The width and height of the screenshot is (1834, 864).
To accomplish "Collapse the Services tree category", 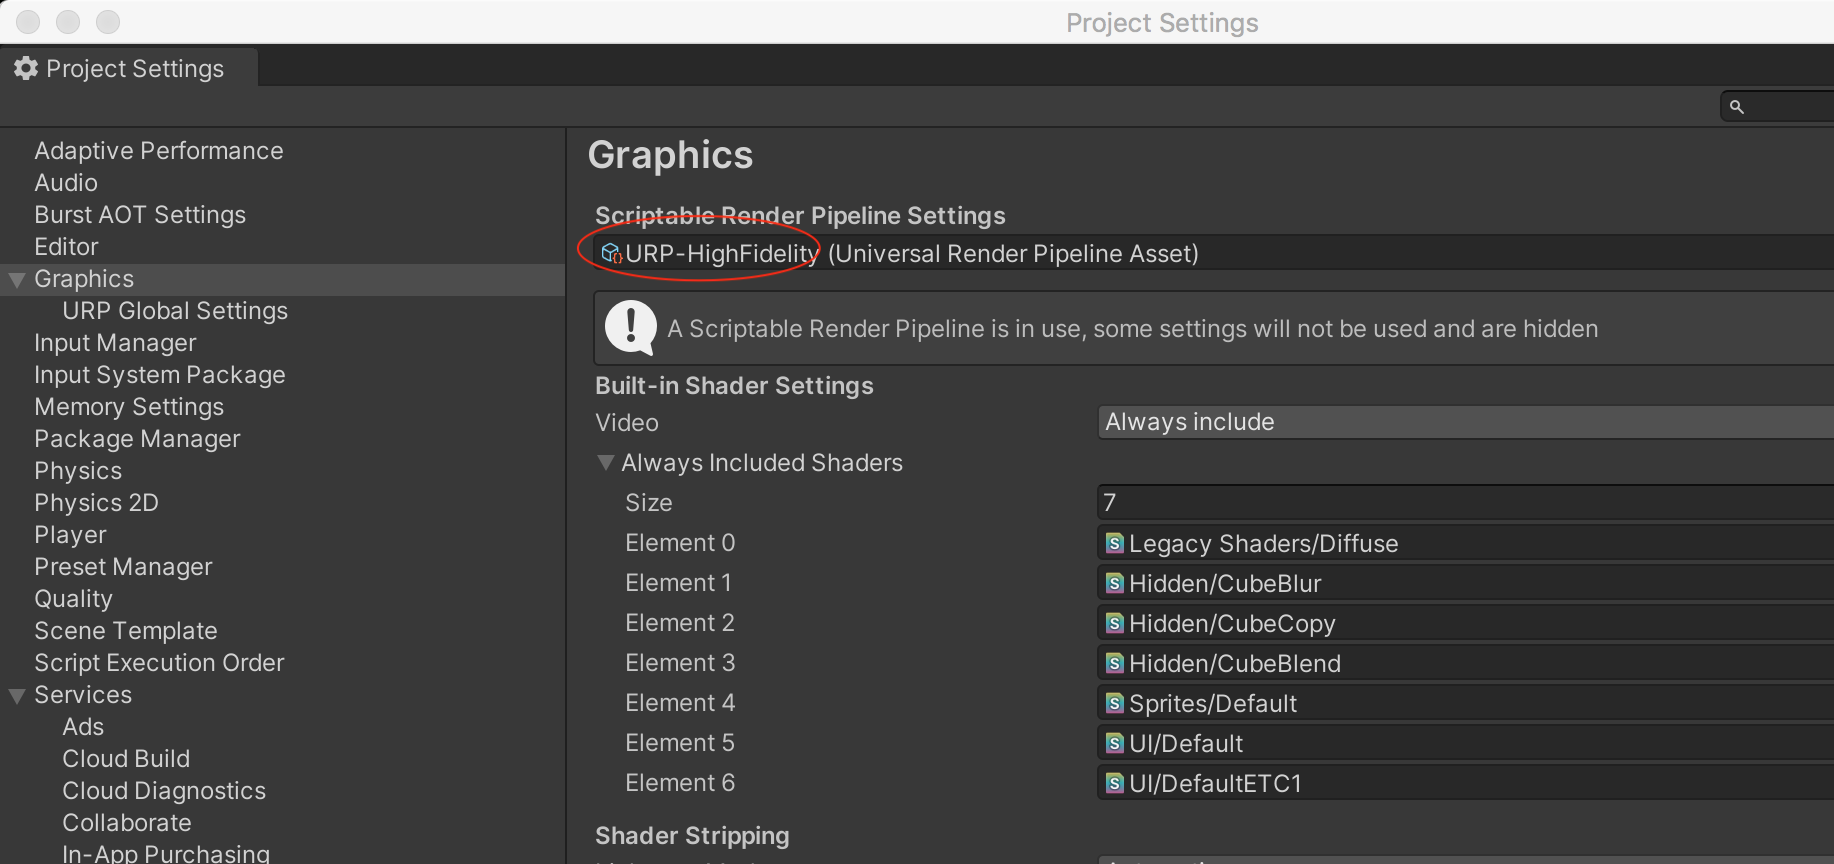I will coord(17,696).
